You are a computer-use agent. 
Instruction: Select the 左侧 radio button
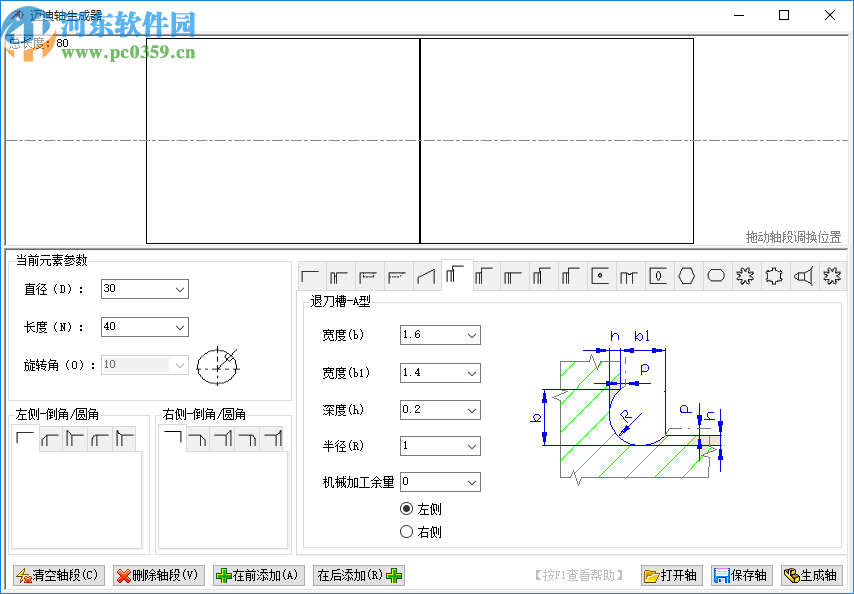point(406,509)
